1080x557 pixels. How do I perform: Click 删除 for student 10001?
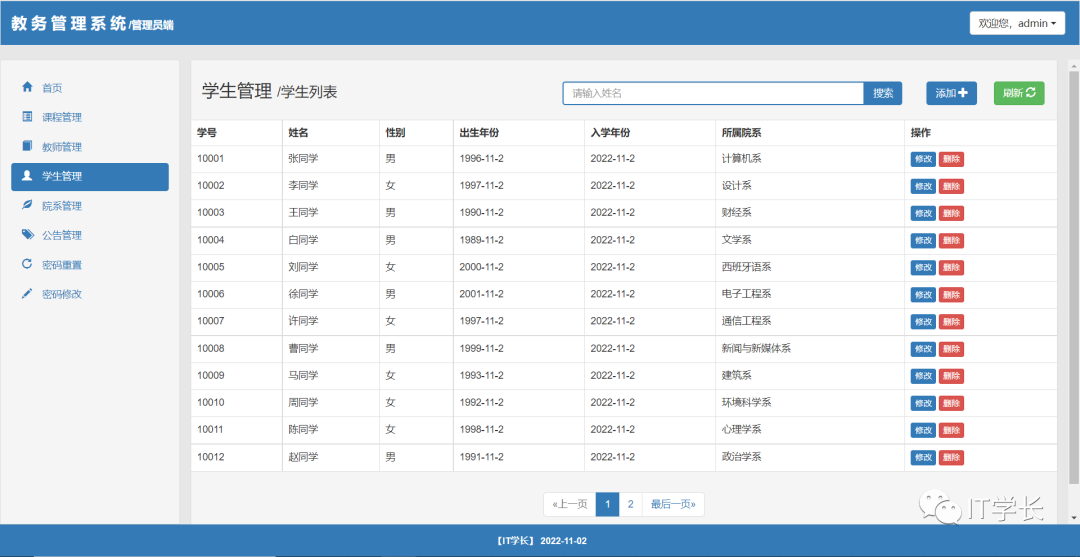(x=951, y=159)
